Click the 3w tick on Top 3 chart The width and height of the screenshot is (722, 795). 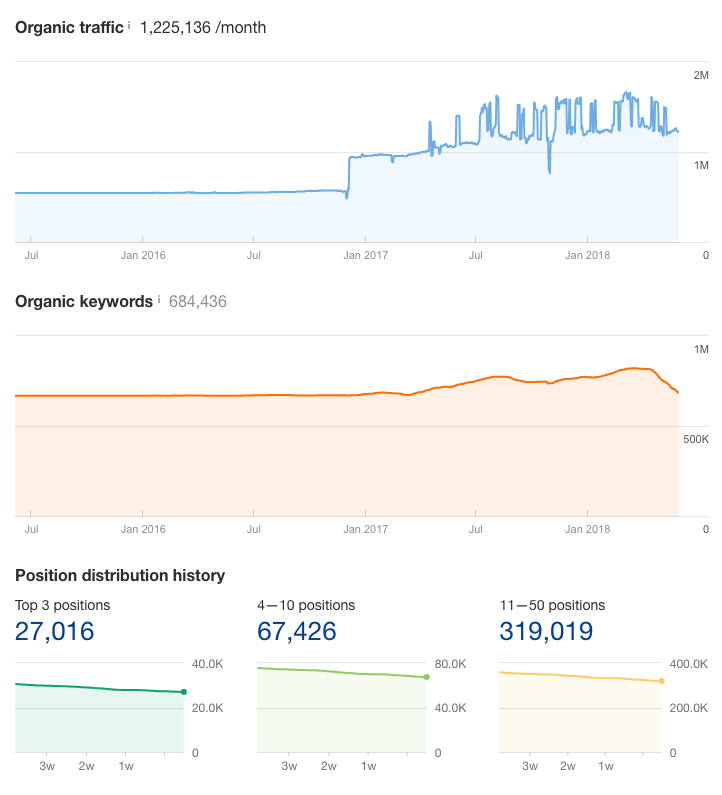(x=47, y=766)
